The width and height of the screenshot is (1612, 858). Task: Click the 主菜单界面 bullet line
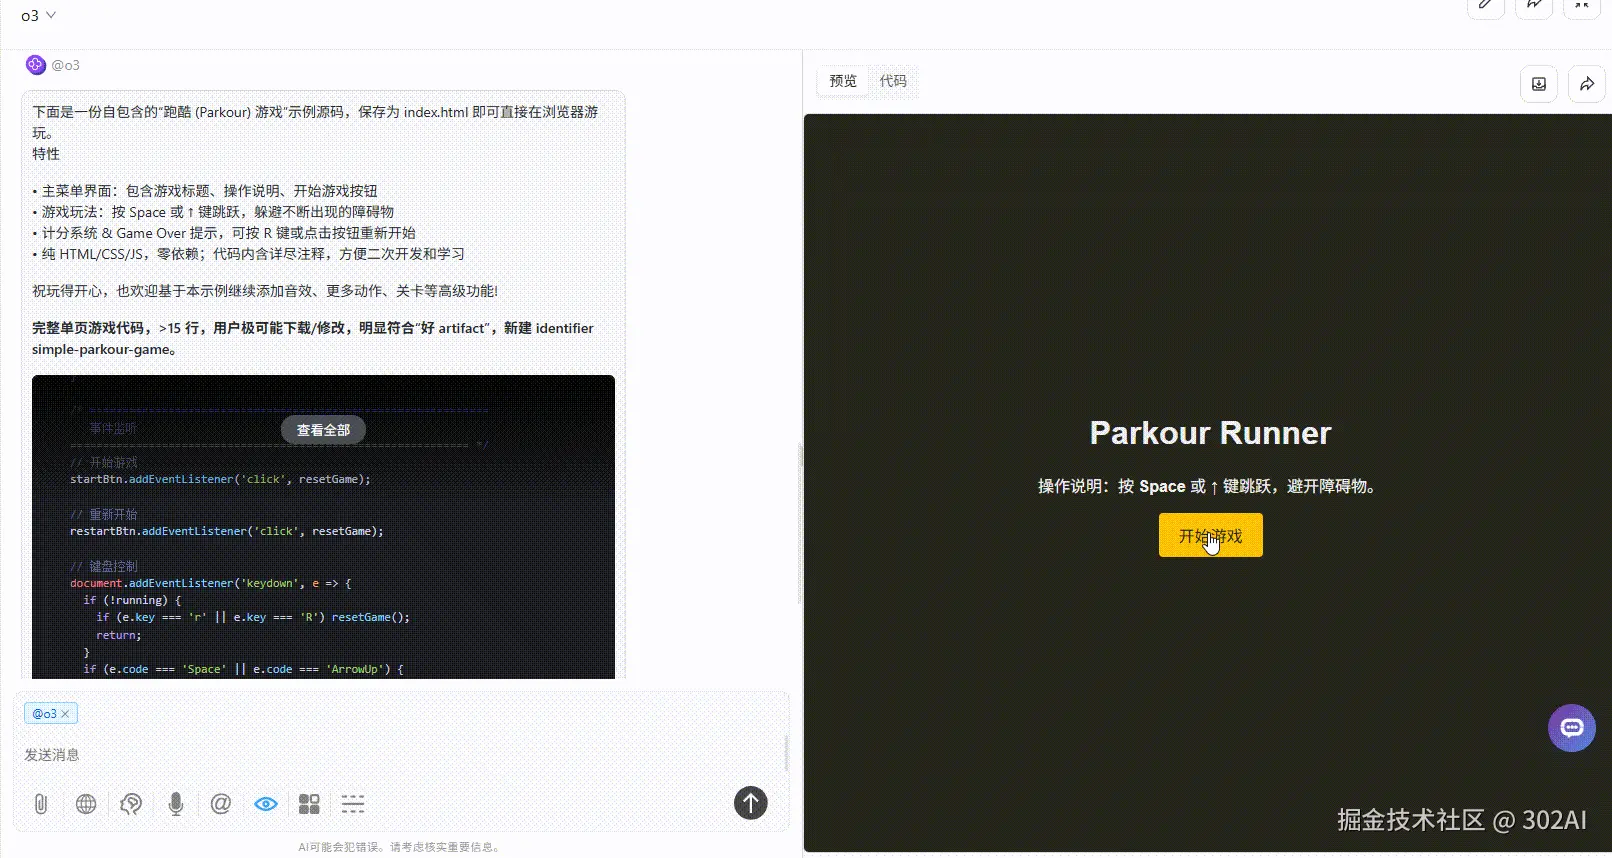(x=205, y=191)
